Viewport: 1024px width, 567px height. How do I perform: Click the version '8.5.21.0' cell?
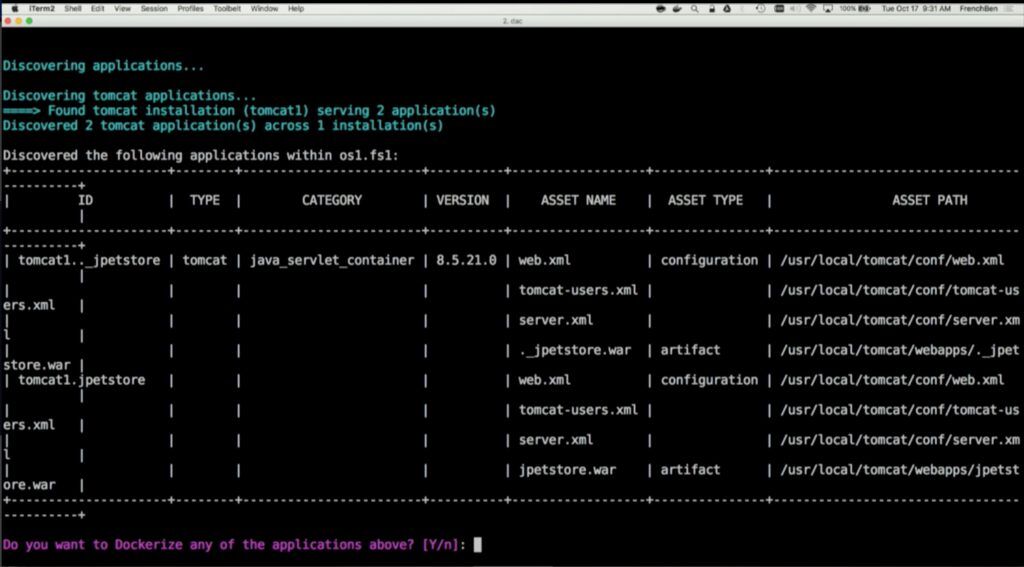(x=466, y=261)
